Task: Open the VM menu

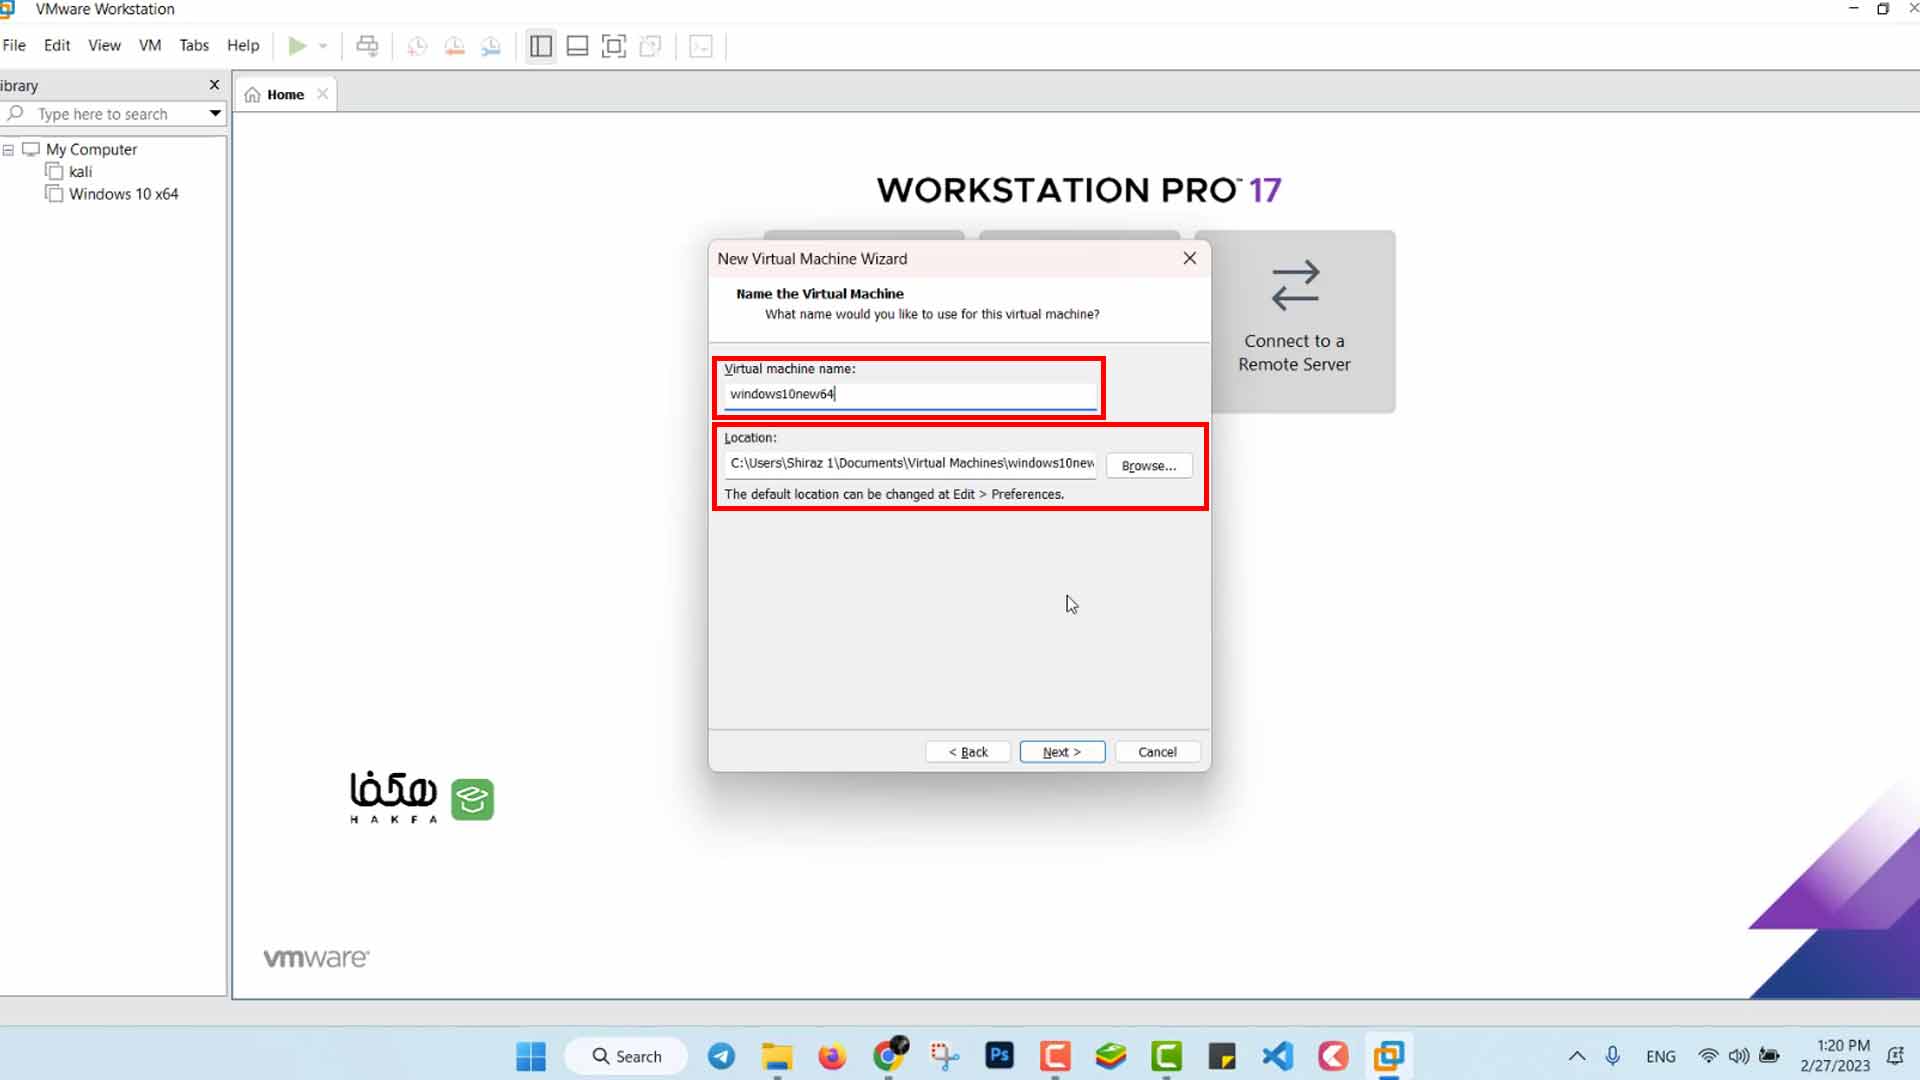Action: coord(150,45)
